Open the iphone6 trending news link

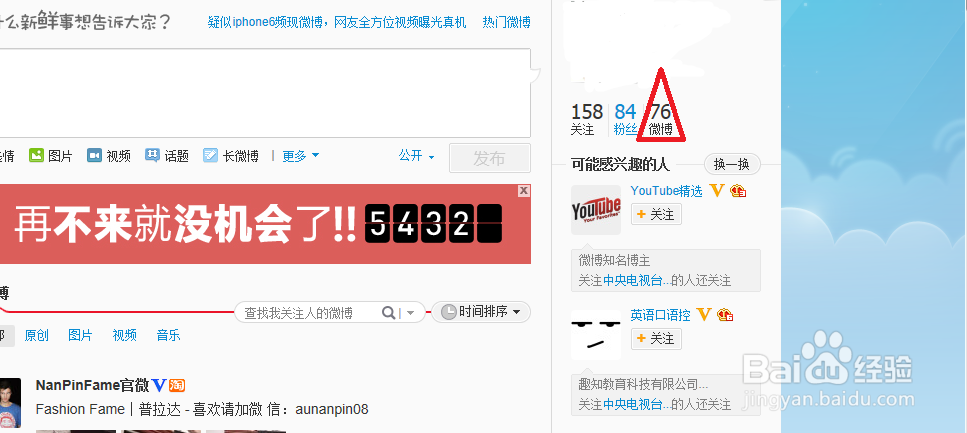(x=337, y=23)
